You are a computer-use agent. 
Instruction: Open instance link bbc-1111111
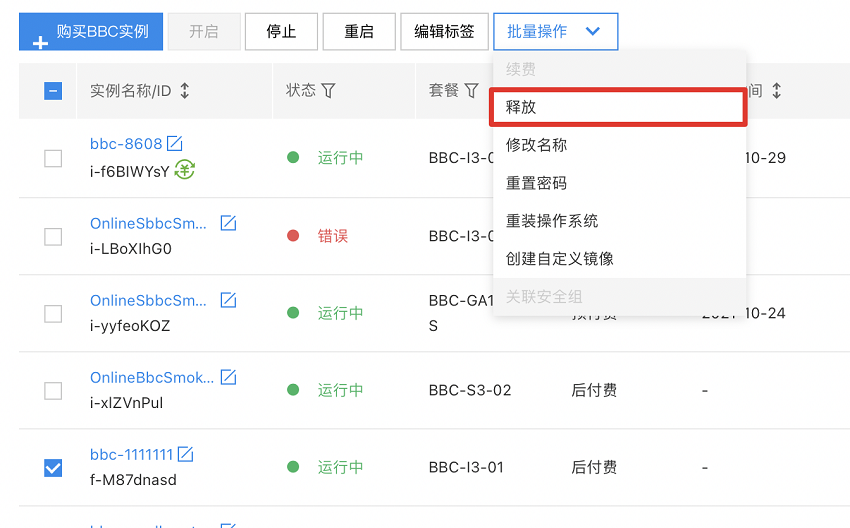click(132, 455)
